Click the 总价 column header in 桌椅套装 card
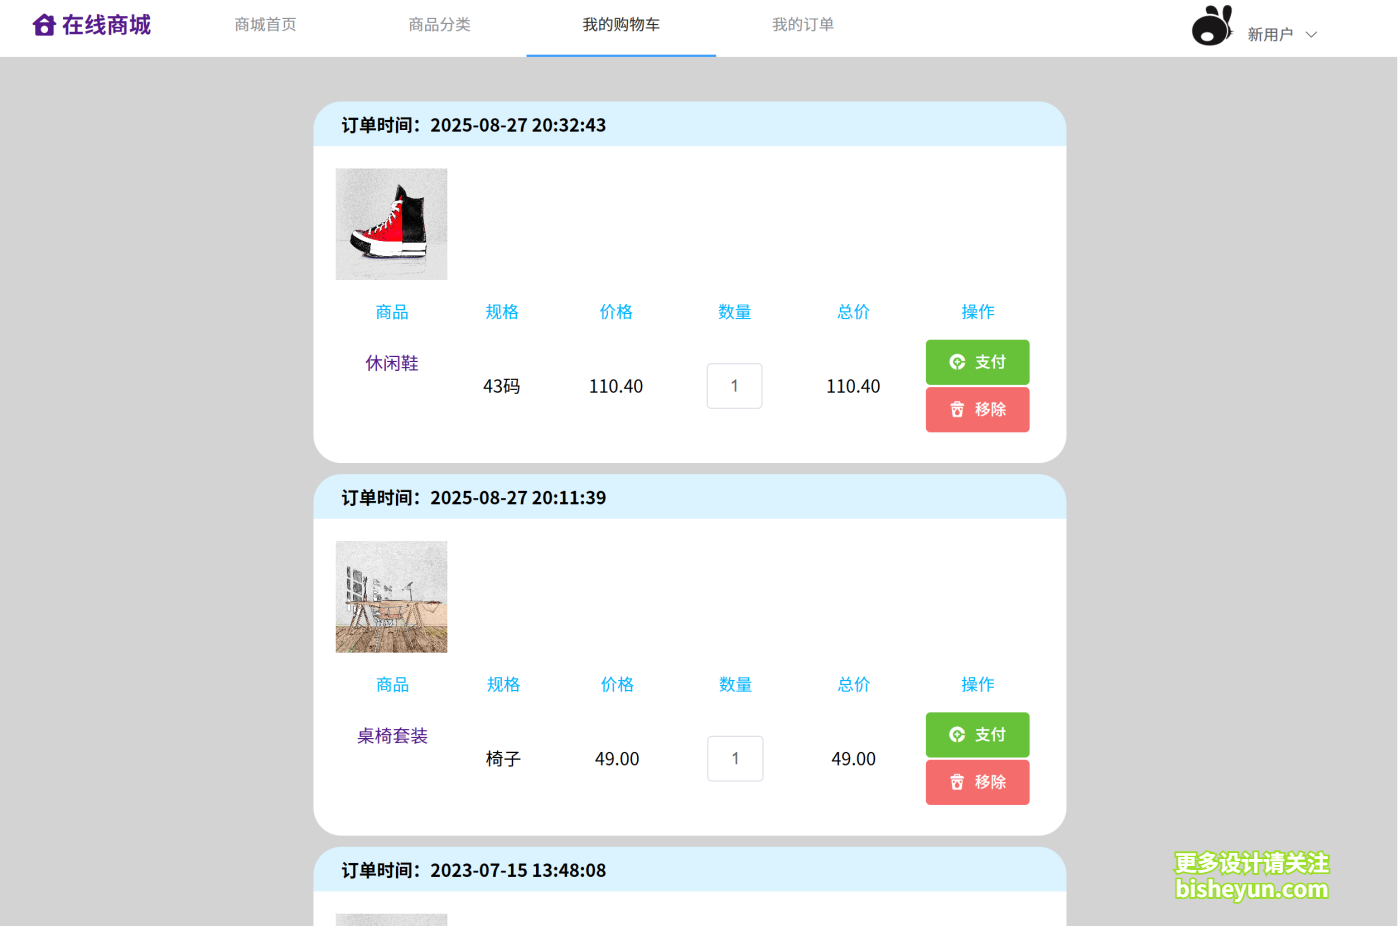The image size is (1400, 926). tap(854, 685)
